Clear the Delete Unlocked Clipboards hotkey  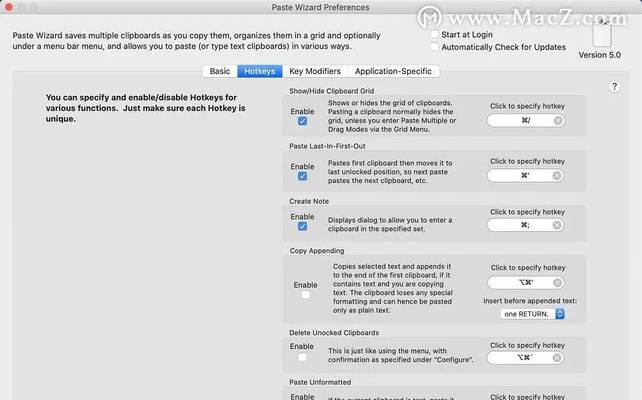[557, 358]
